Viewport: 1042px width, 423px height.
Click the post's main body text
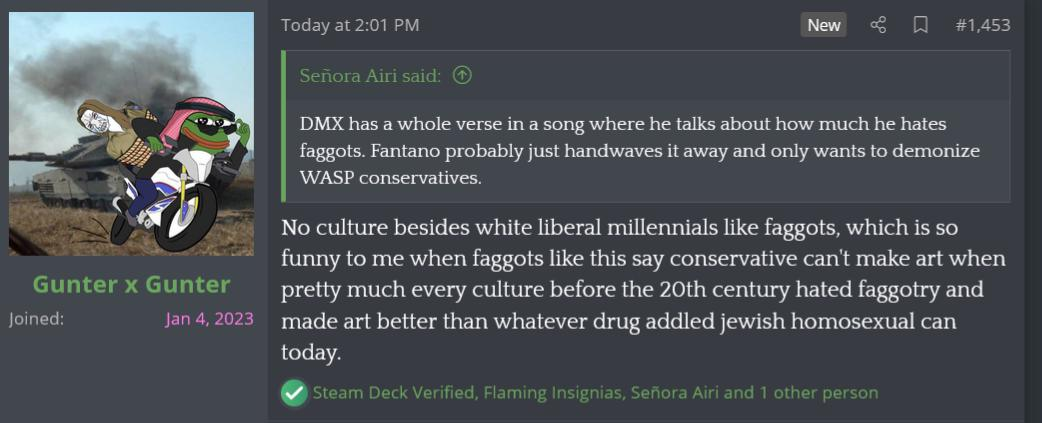[640, 290]
